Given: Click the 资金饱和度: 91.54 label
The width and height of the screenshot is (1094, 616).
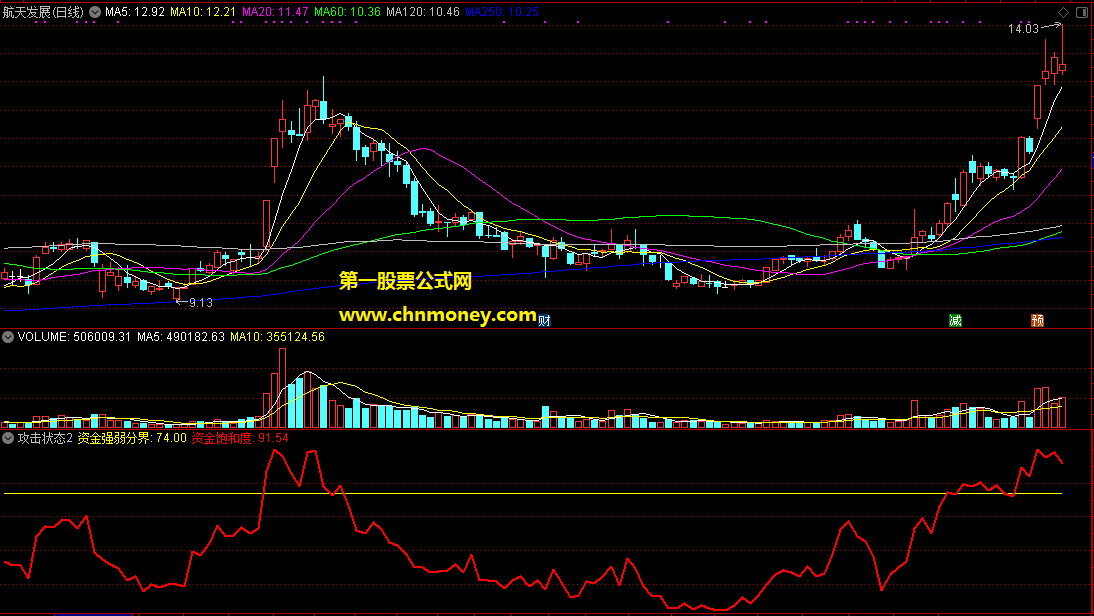Looking at the screenshot, I should pos(240,438).
